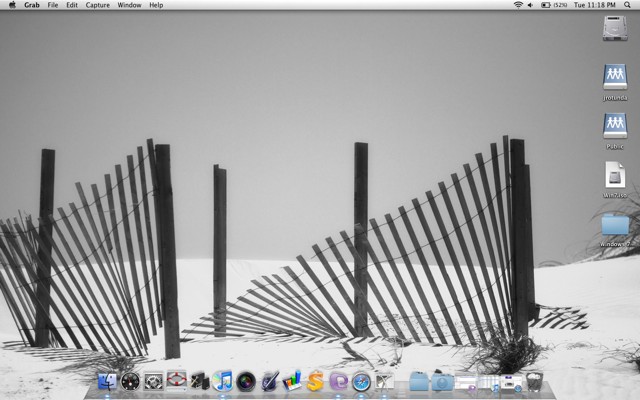Image resolution: width=640 pixels, height=400 pixels.
Task: Click the volume speaker icon in menu bar
Action: coord(531,5)
